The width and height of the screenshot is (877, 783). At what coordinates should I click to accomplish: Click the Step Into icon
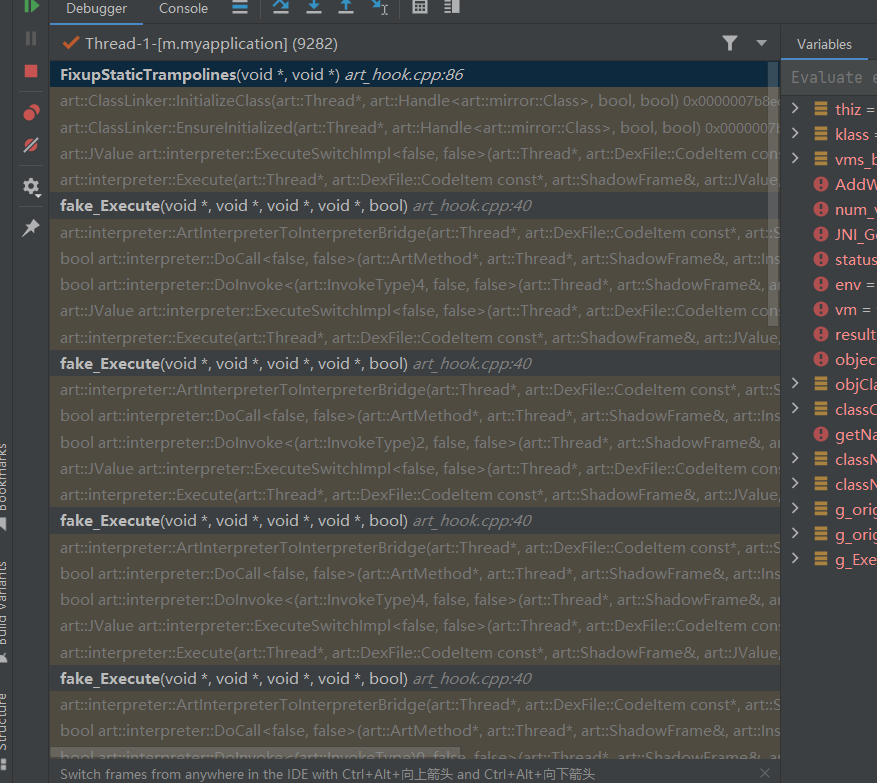314,7
